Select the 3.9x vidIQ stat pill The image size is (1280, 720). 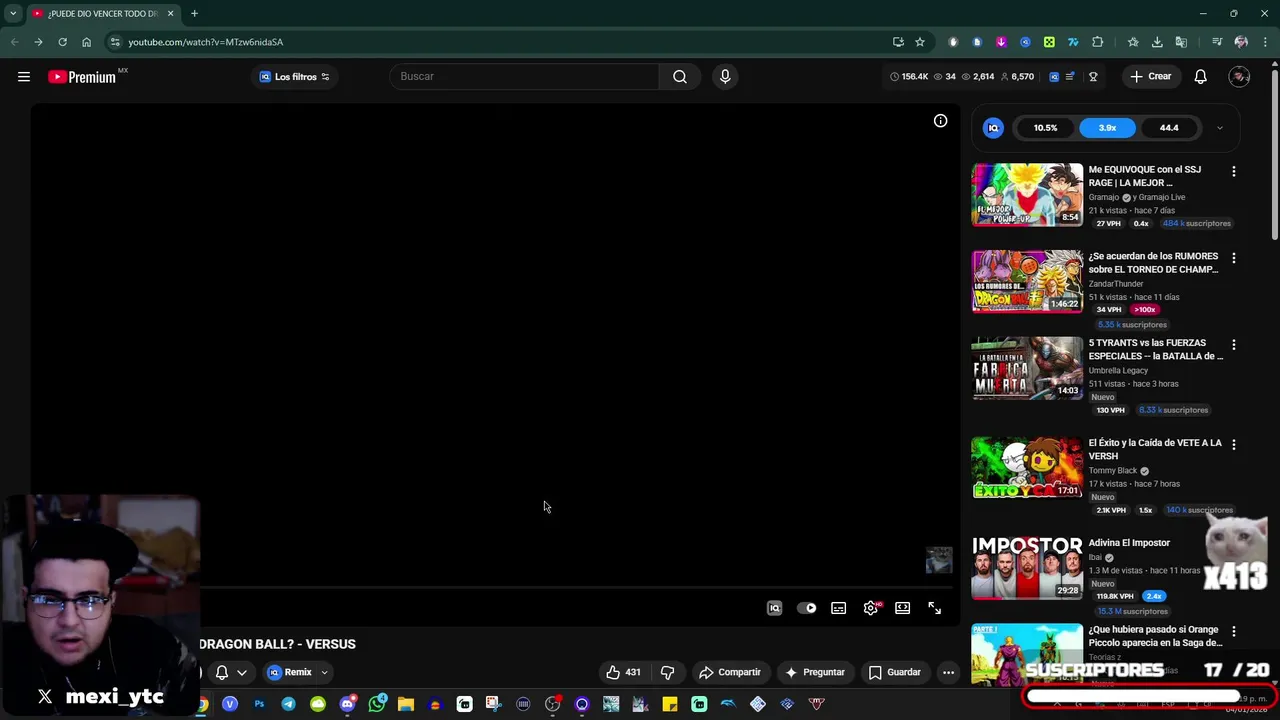[x=1107, y=128]
